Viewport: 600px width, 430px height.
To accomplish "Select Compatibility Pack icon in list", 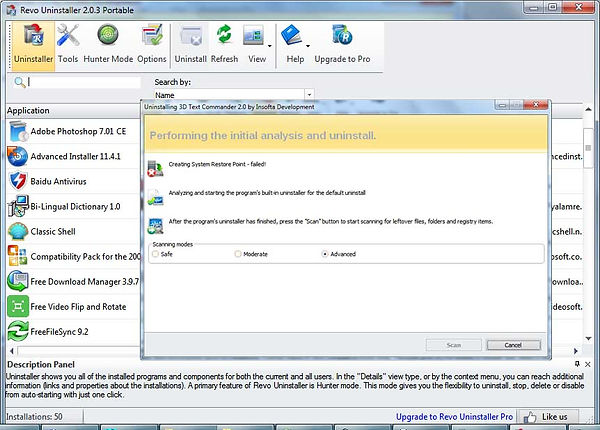I will point(18,256).
